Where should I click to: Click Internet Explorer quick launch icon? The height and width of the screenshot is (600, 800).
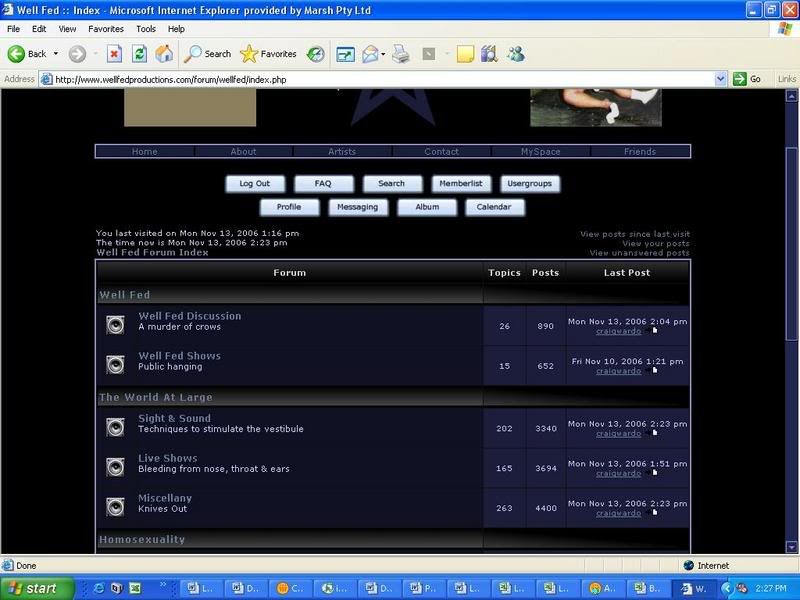[99, 588]
